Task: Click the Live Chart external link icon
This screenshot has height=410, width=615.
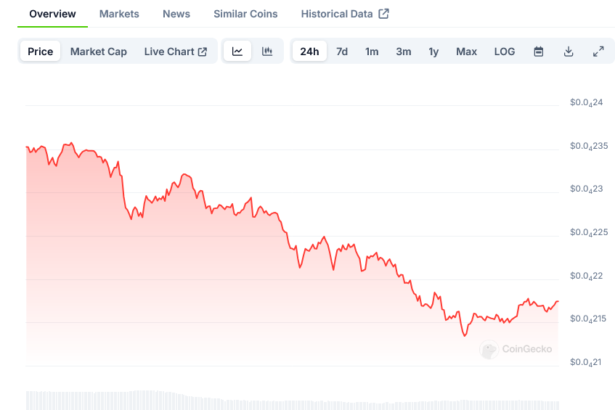Action: [x=202, y=52]
